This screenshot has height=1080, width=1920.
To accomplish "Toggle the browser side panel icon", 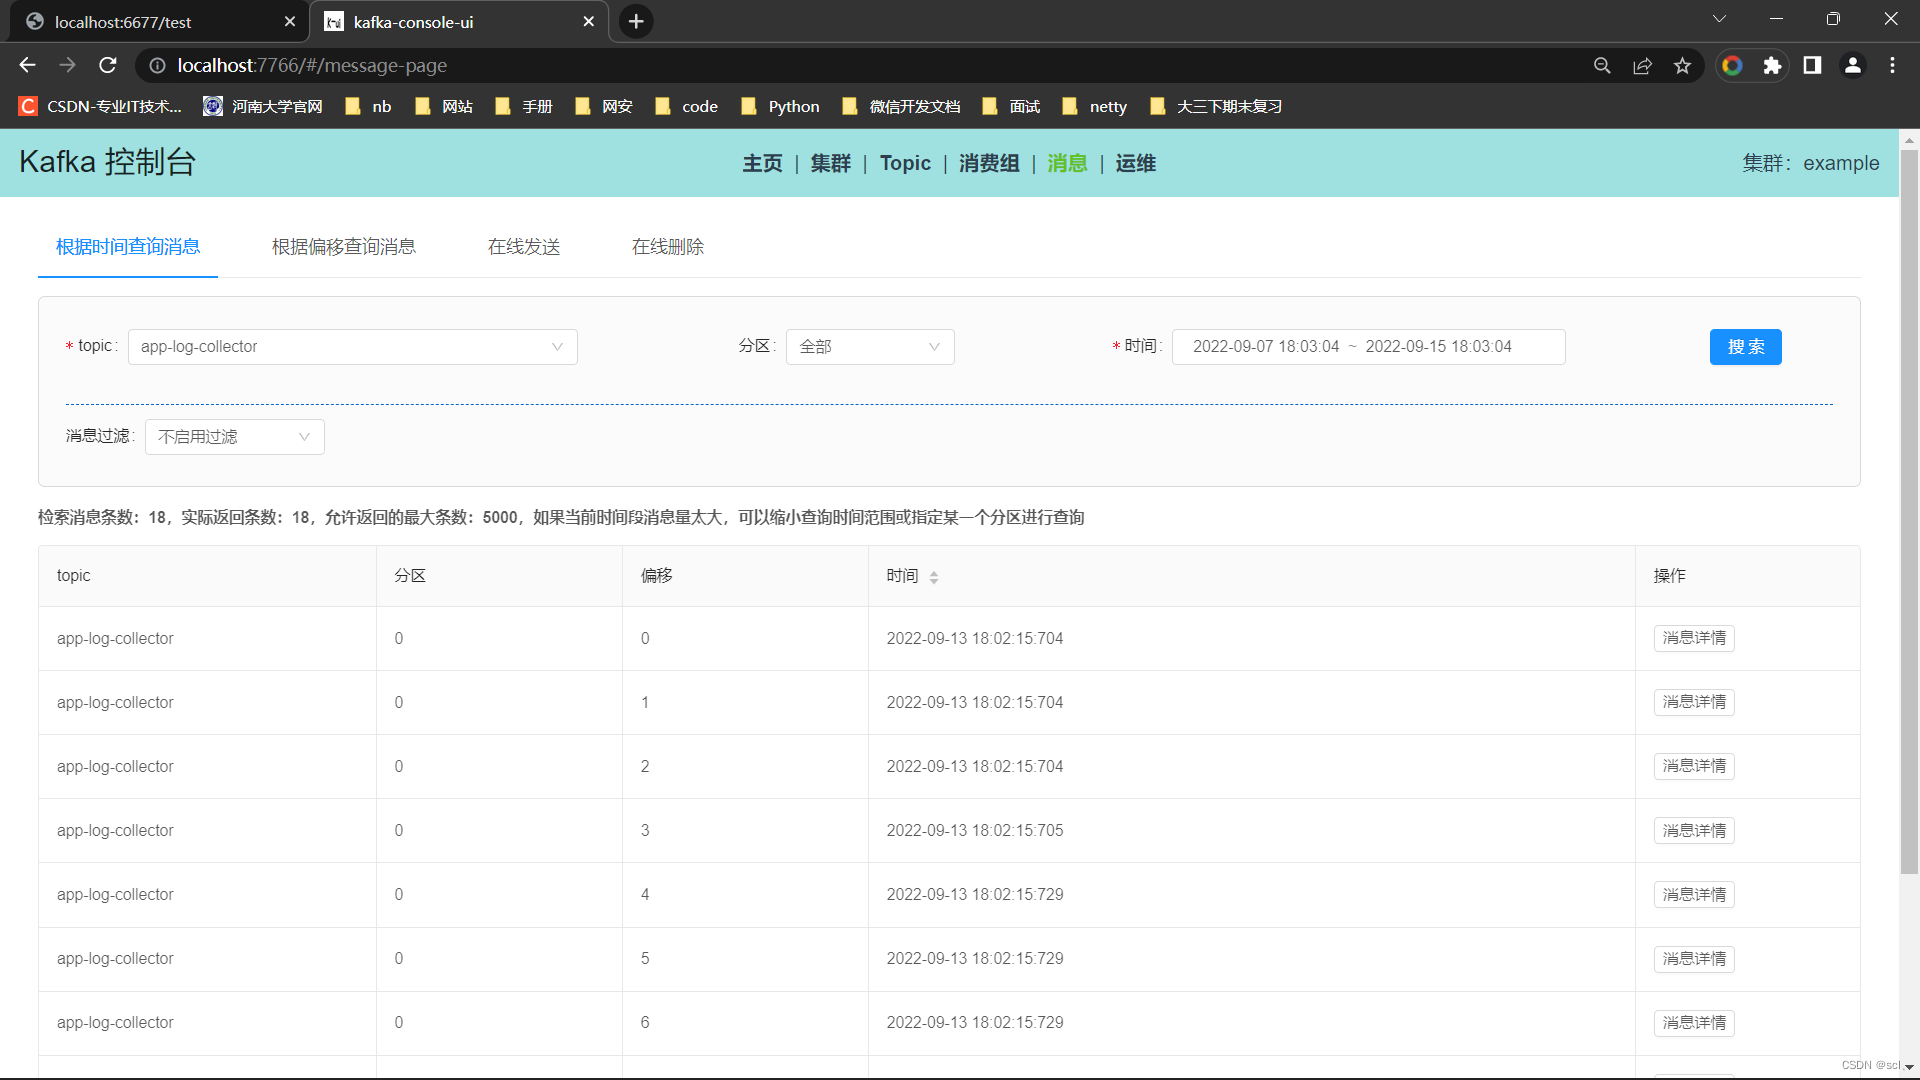I will 1812,65.
